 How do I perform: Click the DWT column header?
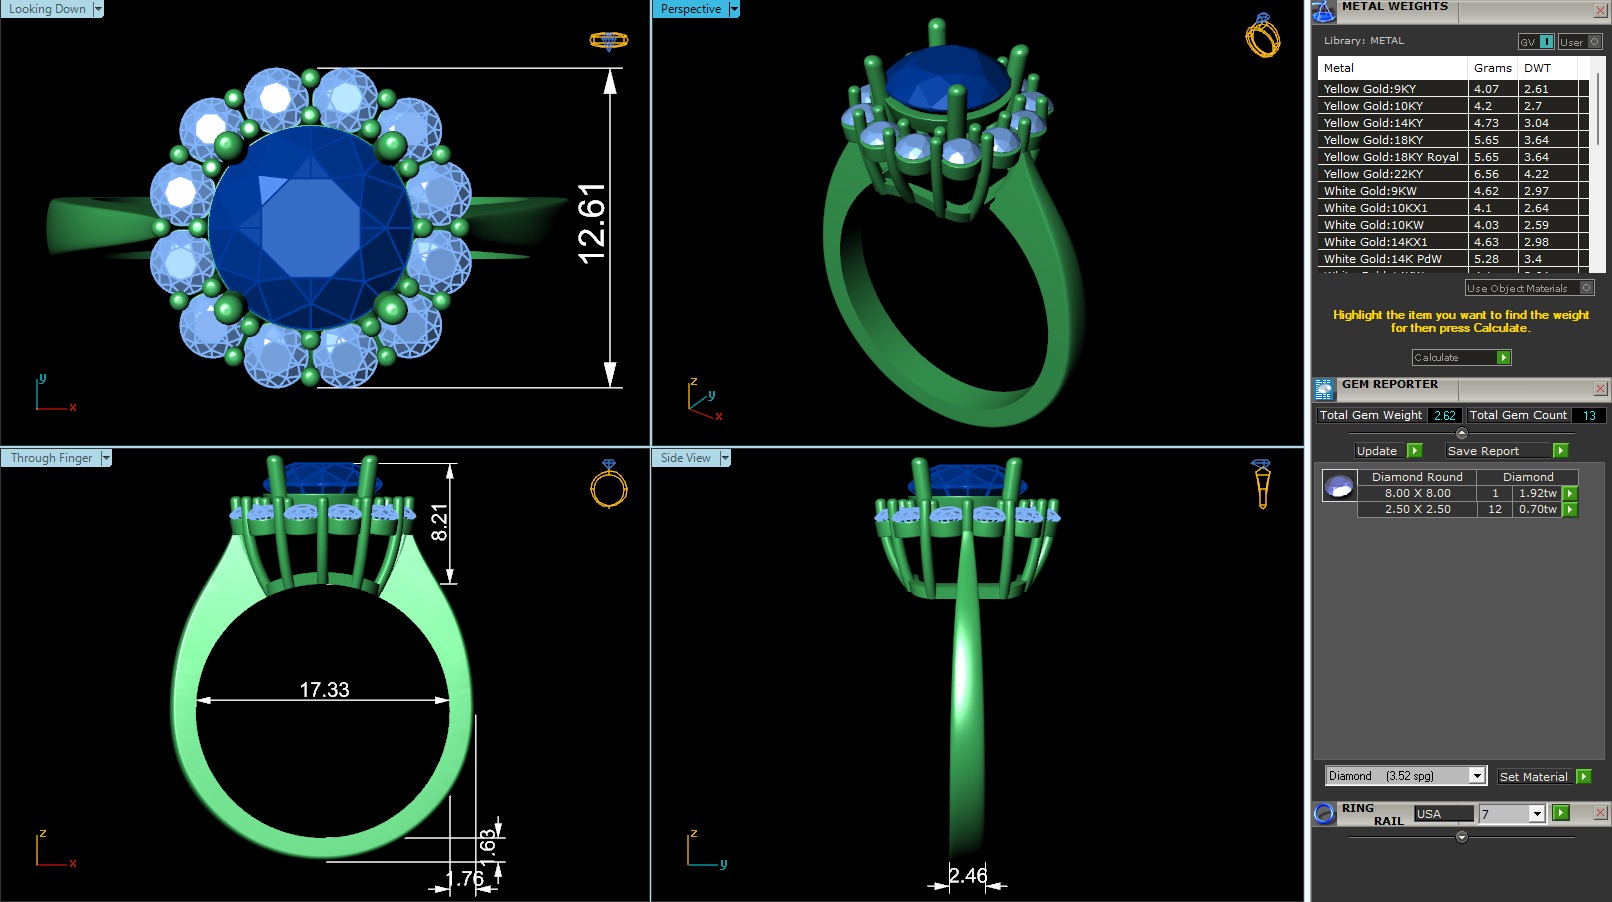click(x=1548, y=68)
